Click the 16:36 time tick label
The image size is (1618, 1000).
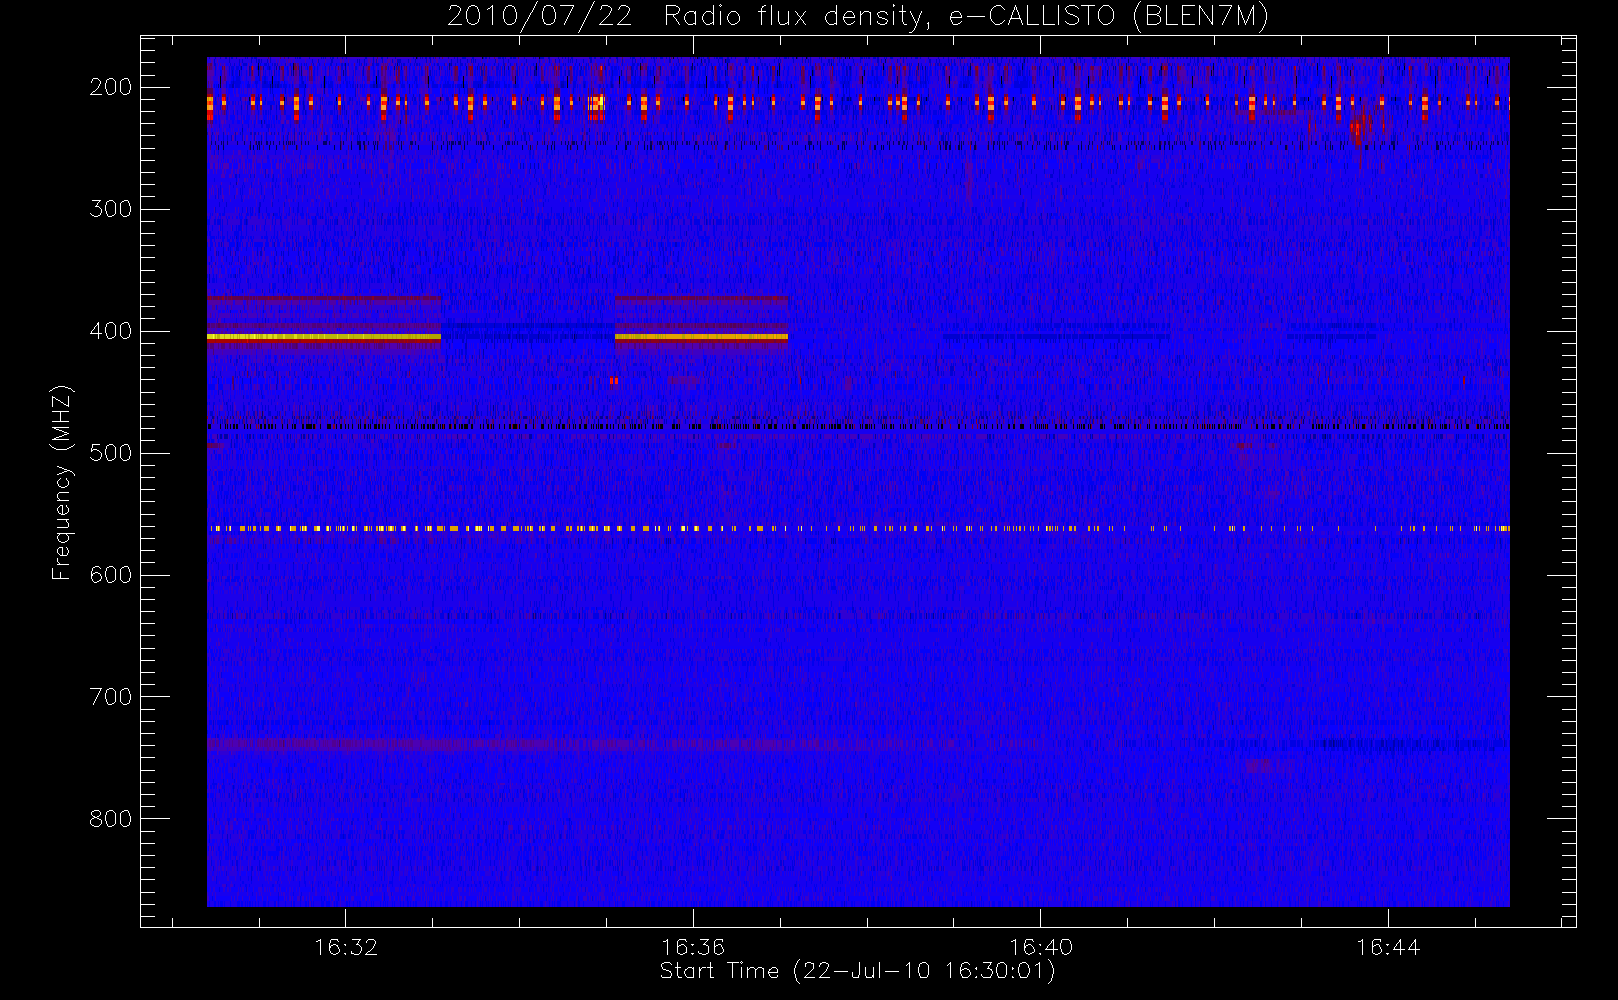click(x=693, y=947)
